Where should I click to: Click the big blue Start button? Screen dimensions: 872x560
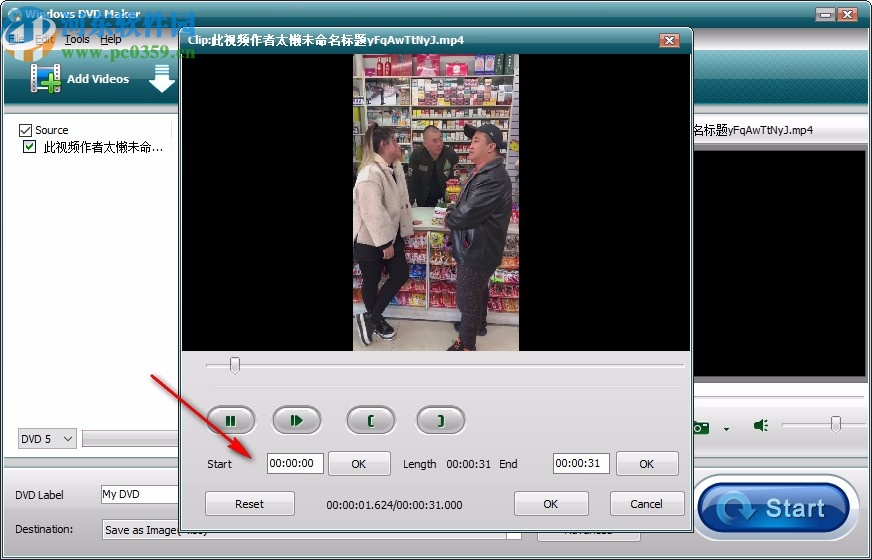[776, 508]
